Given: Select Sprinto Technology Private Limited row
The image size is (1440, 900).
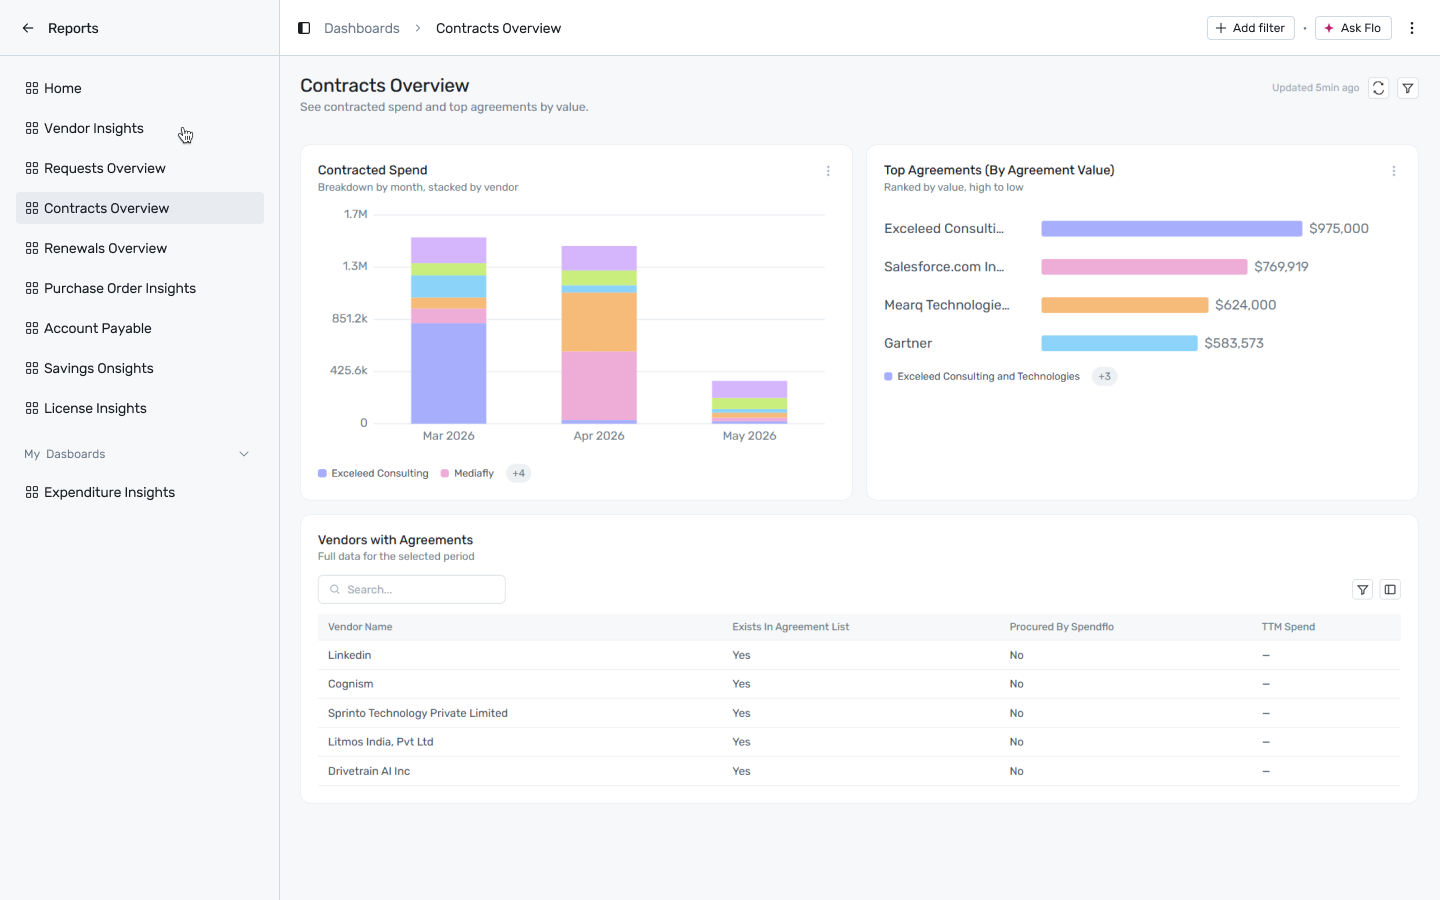Looking at the screenshot, I should [859, 713].
